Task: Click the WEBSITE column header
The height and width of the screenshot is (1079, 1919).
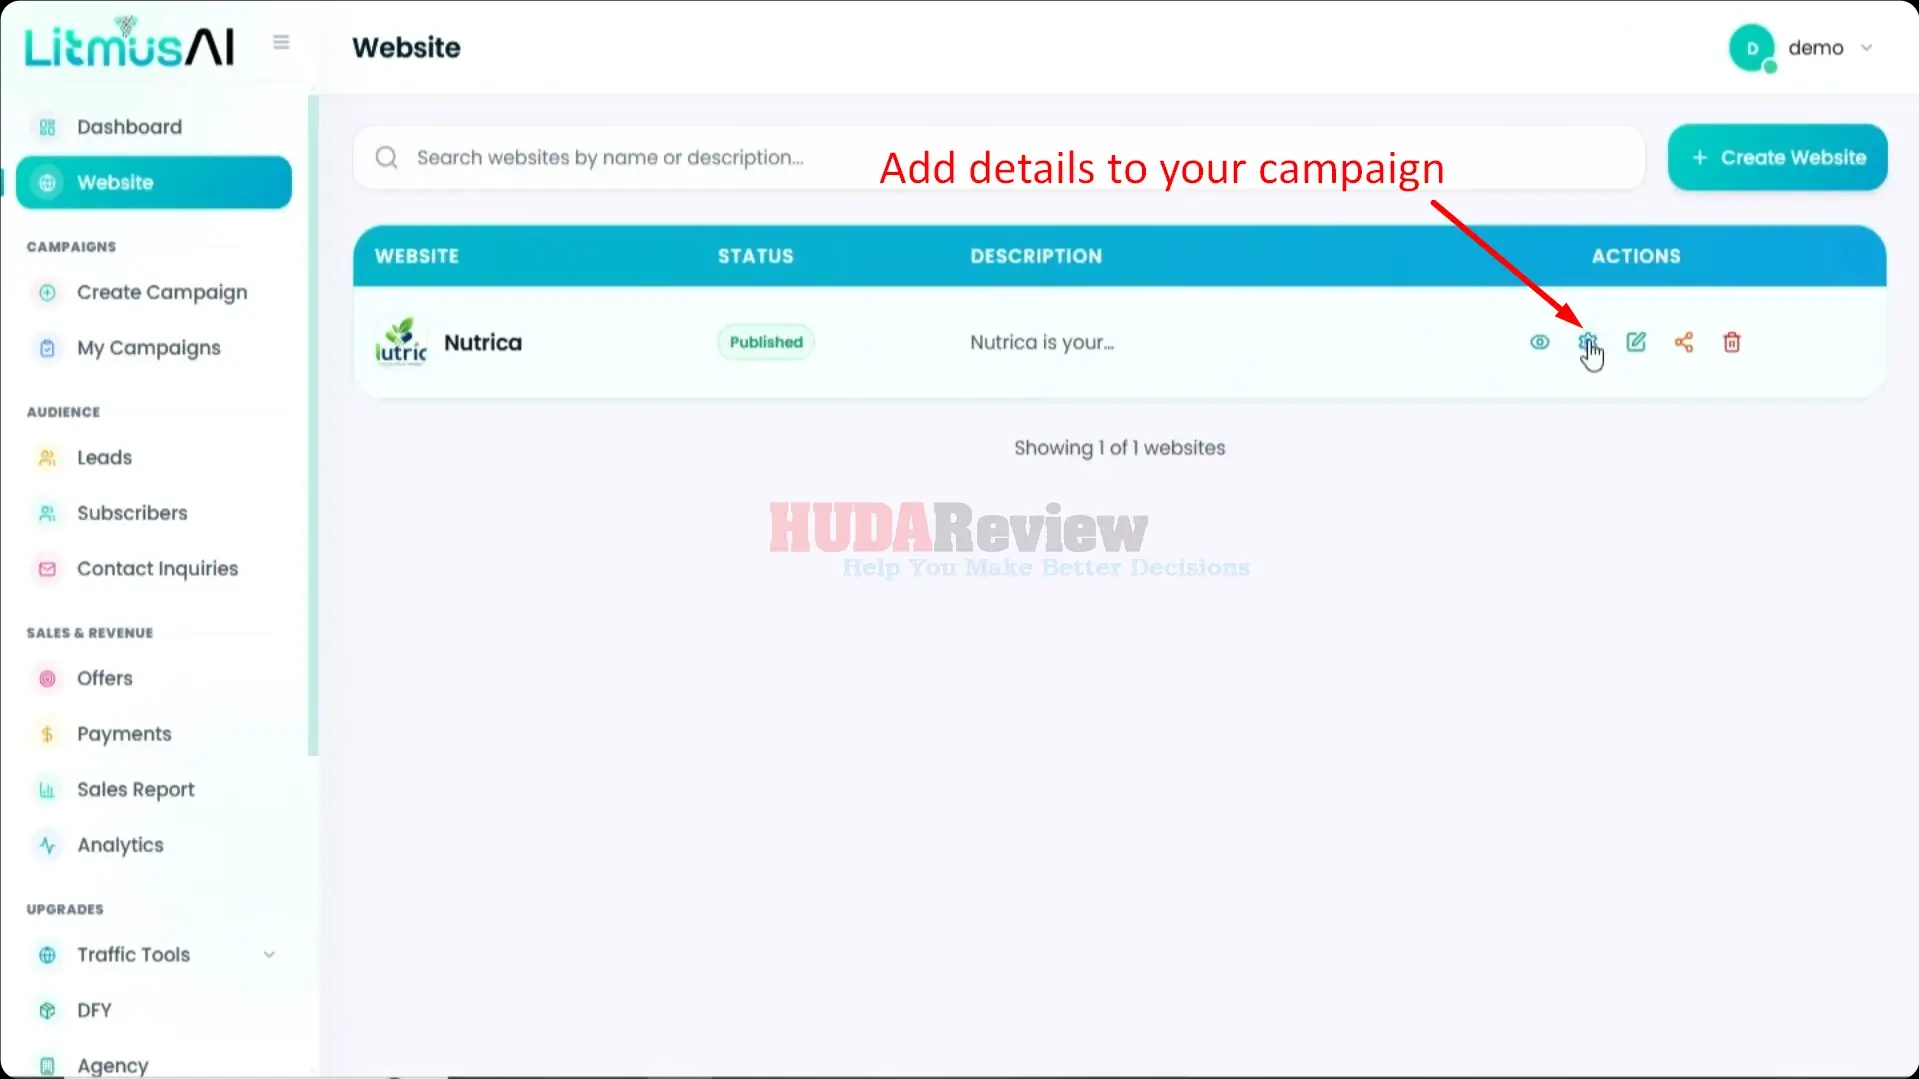Action: pos(417,256)
